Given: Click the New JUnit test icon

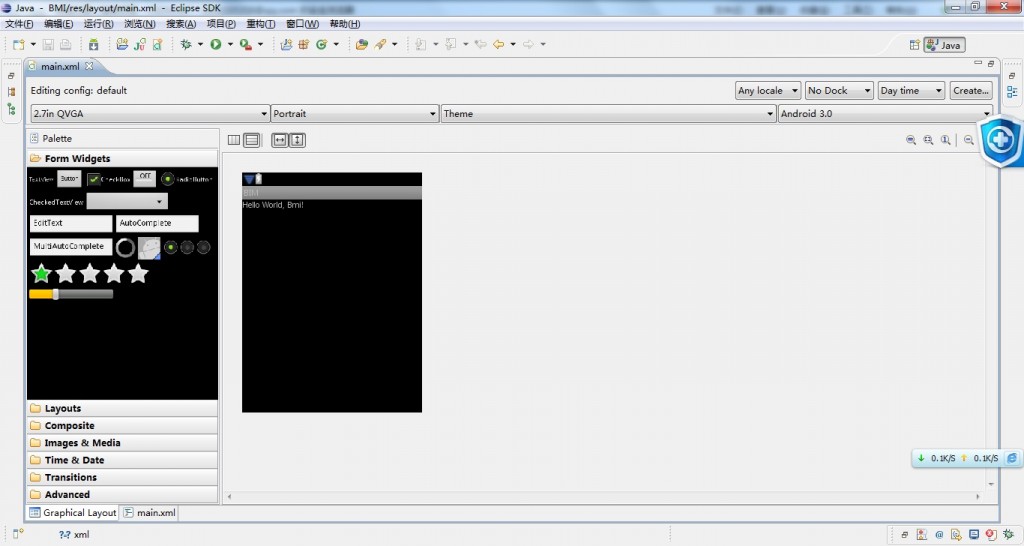Looking at the screenshot, I should point(140,44).
